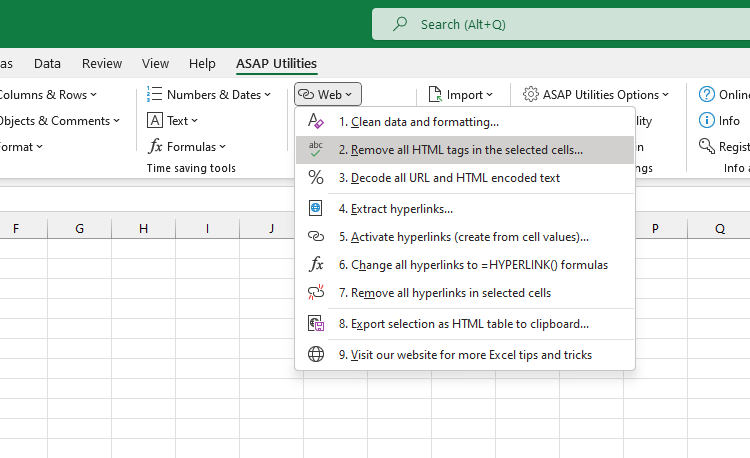Expand the Text dropdown arrow

[x=194, y=120]
